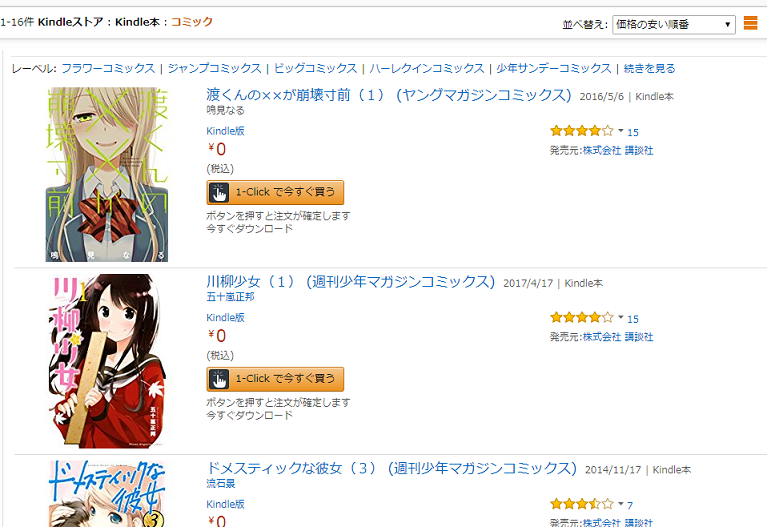Filter by ジャンプコミックス label
The image size is (767, 527).
[x=215, y=68]
